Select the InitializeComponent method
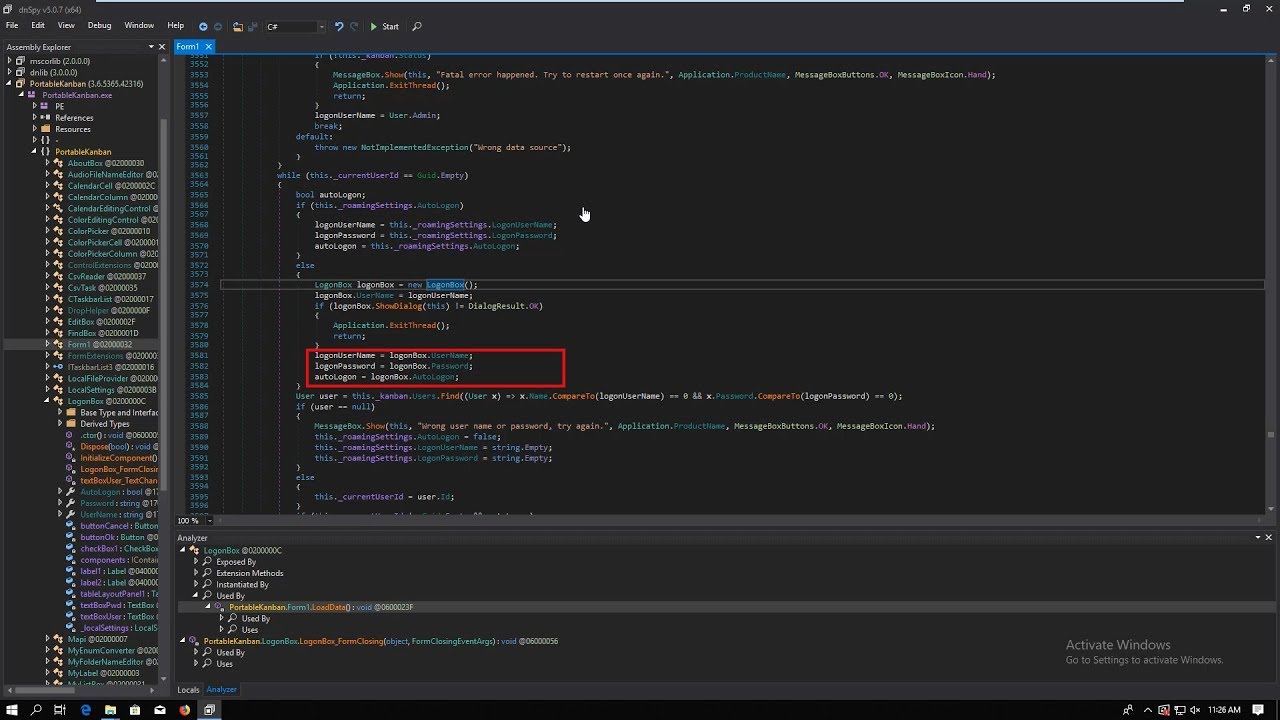This screenshot has width=1280, height=720. [118, 458]
